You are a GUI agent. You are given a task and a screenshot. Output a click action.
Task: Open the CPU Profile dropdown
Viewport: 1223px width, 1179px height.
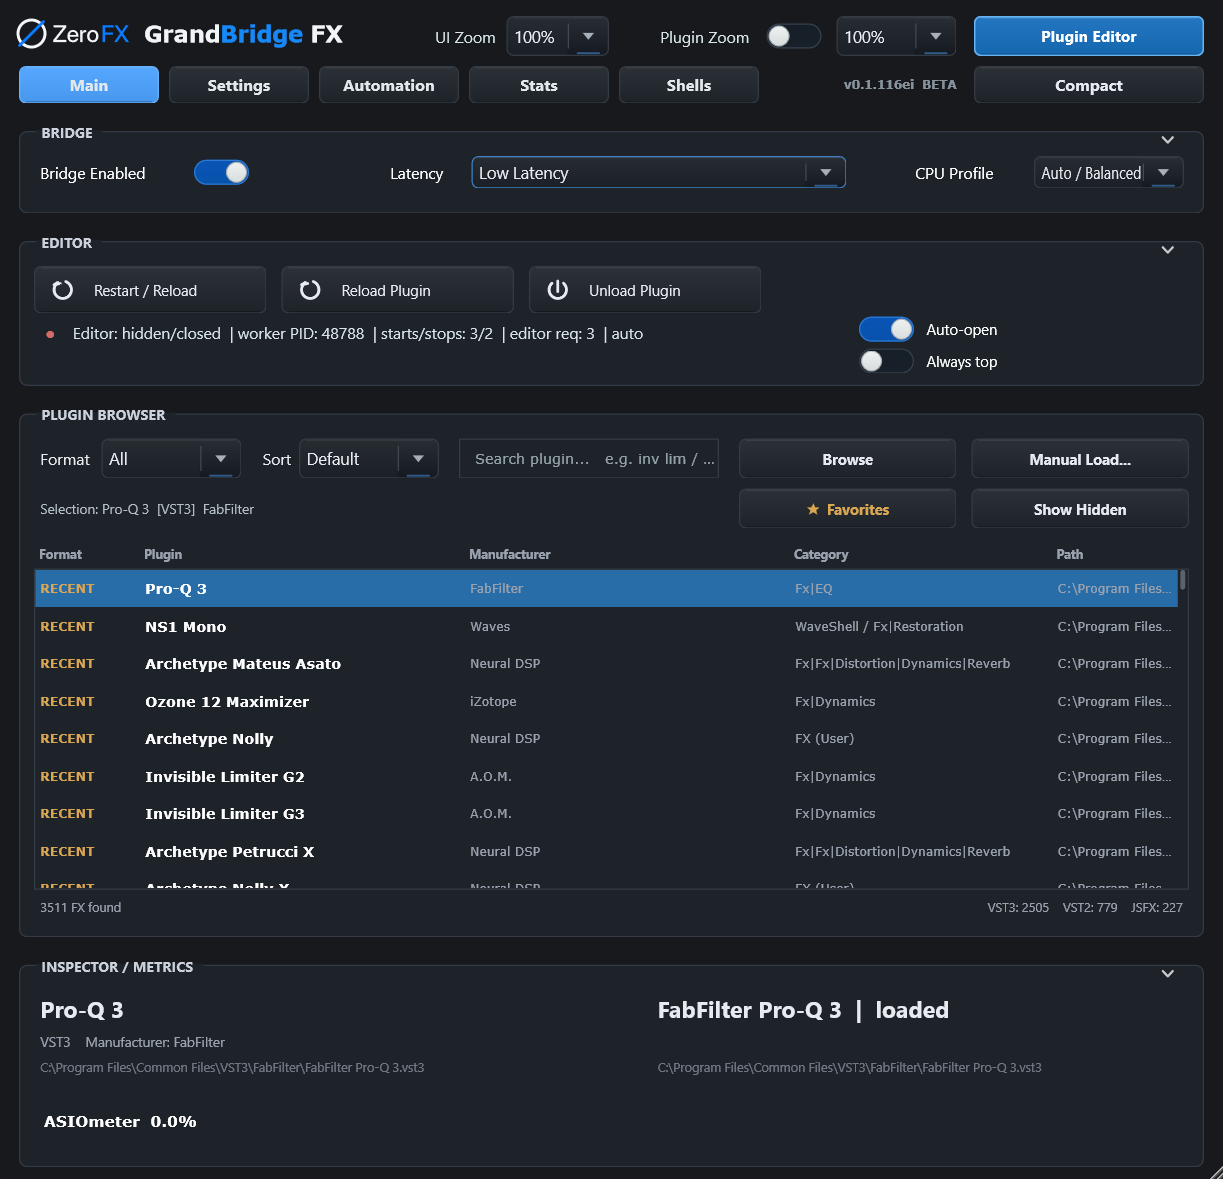point(1108,173)
